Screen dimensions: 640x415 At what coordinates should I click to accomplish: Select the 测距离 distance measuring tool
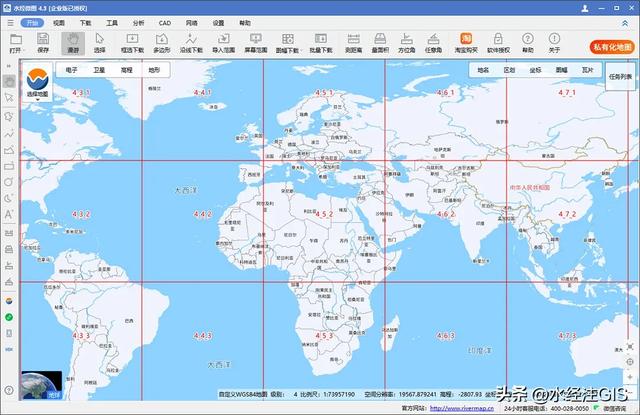click(353, 41)
